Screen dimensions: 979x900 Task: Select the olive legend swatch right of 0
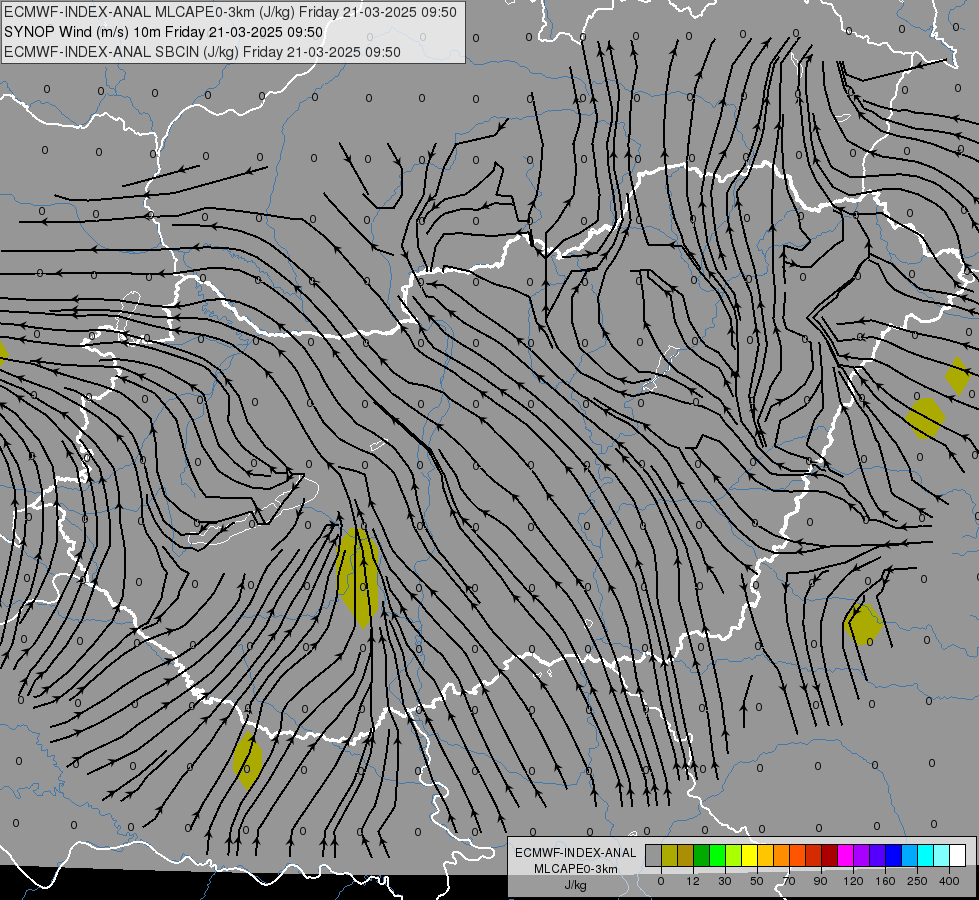pyautogui.click(x=669, y=855)
